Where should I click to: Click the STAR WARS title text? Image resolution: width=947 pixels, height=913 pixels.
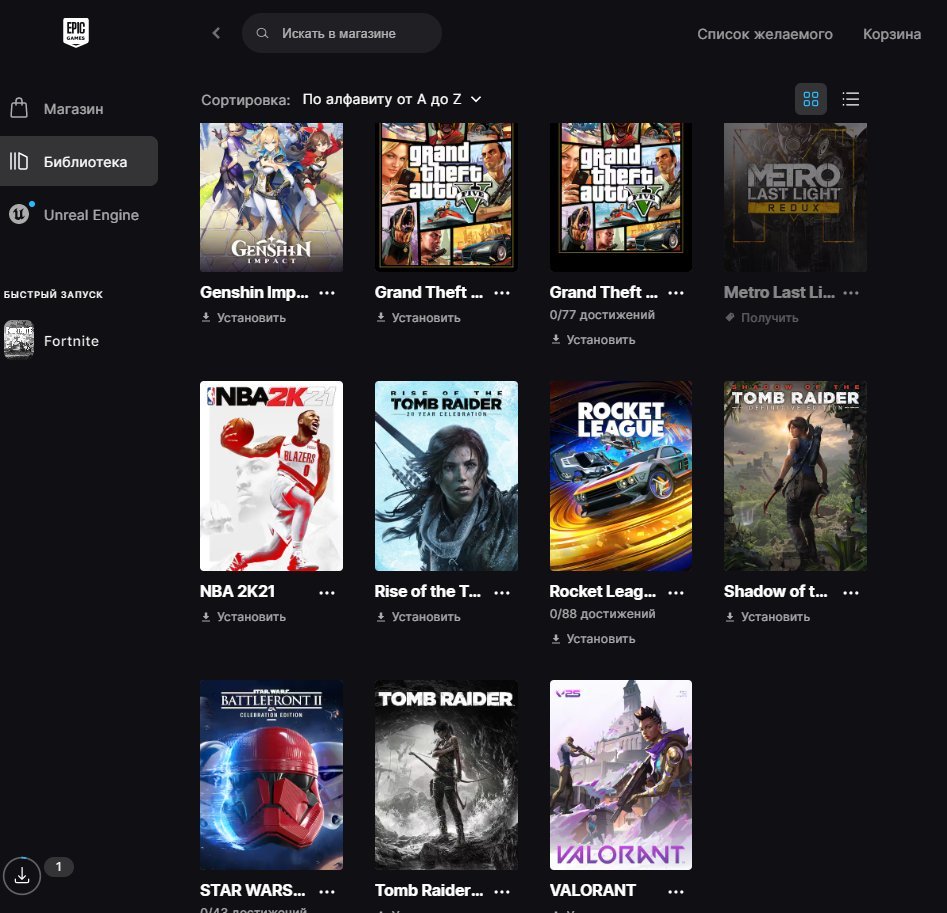[x=252, y=890]
